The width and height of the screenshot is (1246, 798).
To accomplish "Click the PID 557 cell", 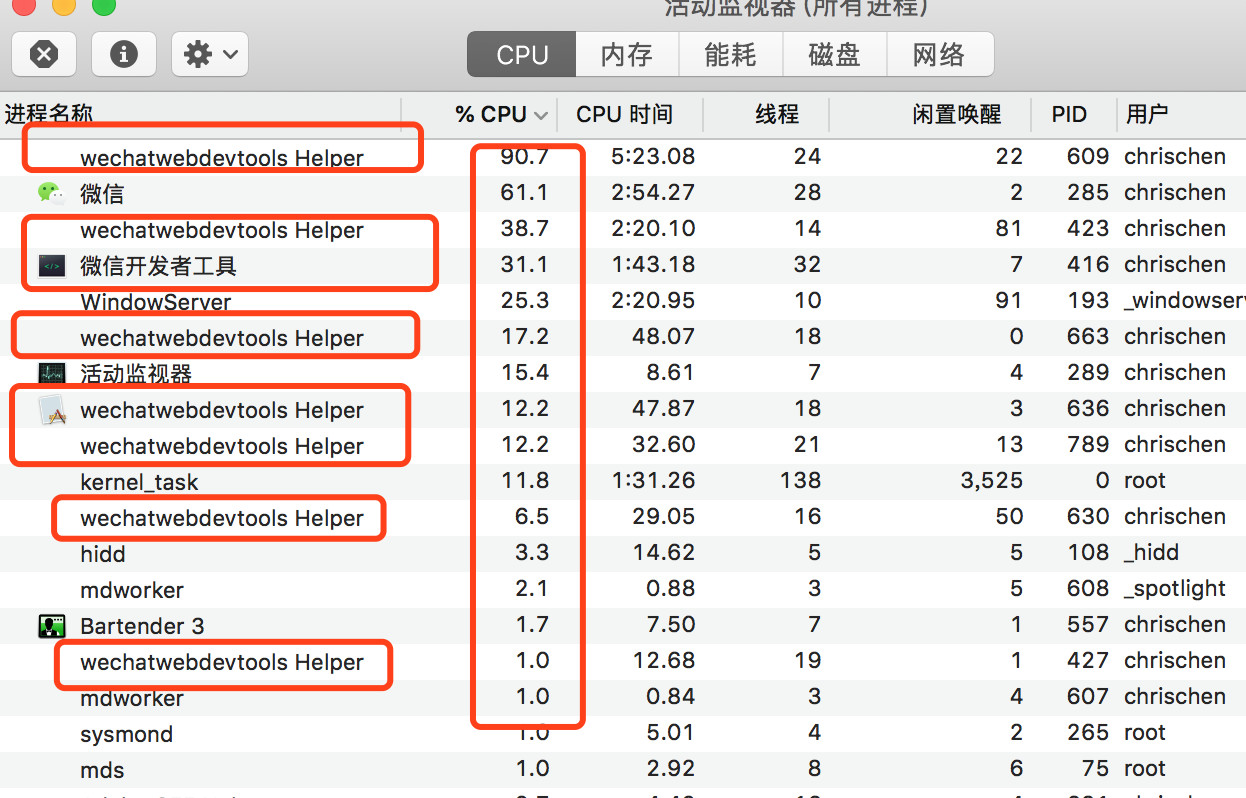I will 1088,624.
